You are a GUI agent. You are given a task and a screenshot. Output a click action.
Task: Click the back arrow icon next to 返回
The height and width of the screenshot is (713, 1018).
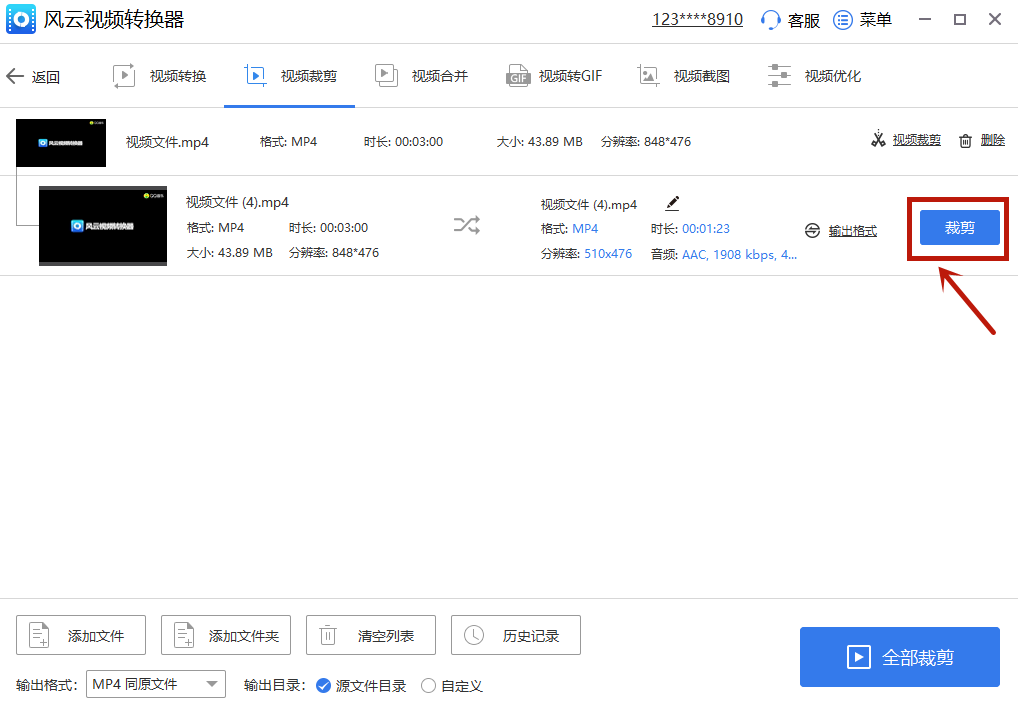pyautogui.click(x=15, y=77)
